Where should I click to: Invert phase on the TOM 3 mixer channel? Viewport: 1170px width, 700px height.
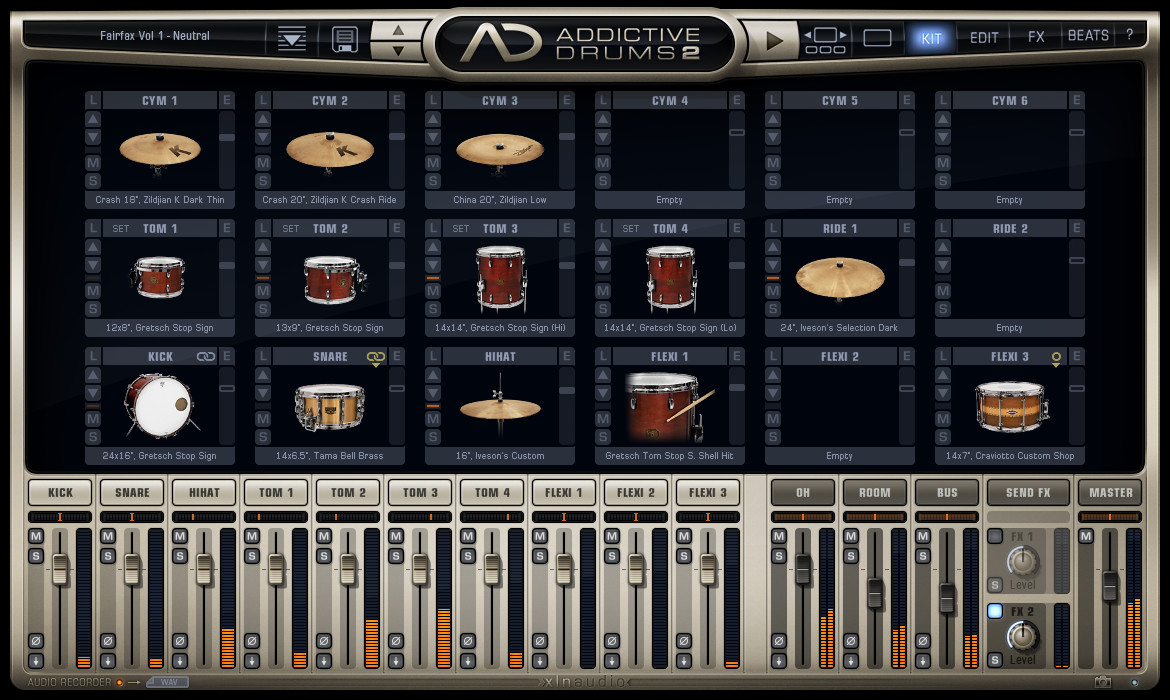point(395,641)
